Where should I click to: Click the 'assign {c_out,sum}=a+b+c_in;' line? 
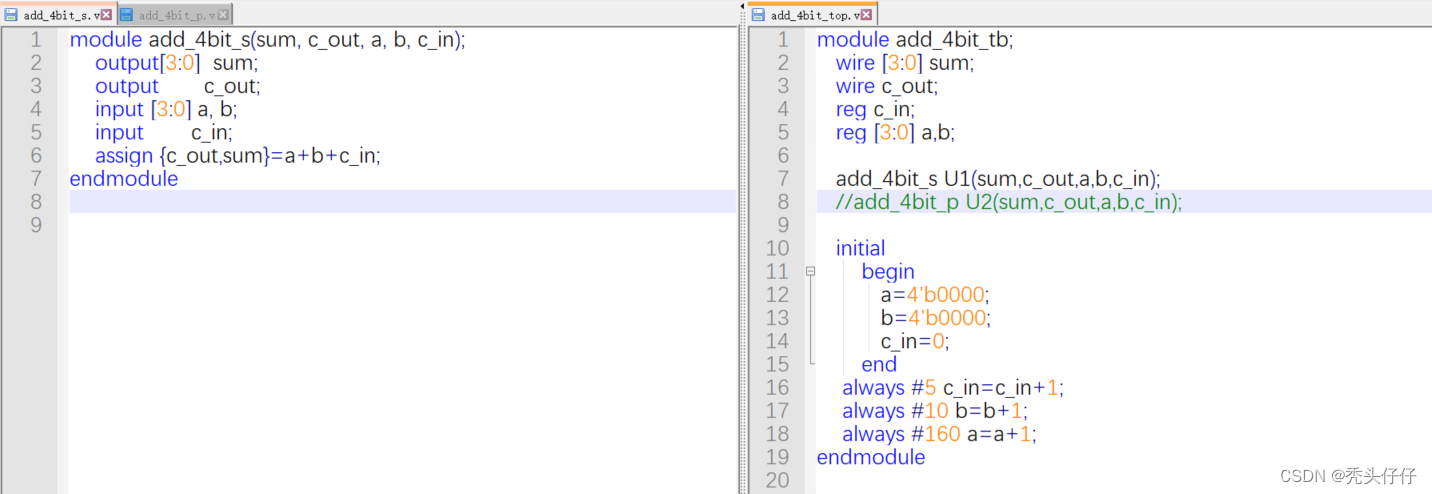tap(238, 155)
